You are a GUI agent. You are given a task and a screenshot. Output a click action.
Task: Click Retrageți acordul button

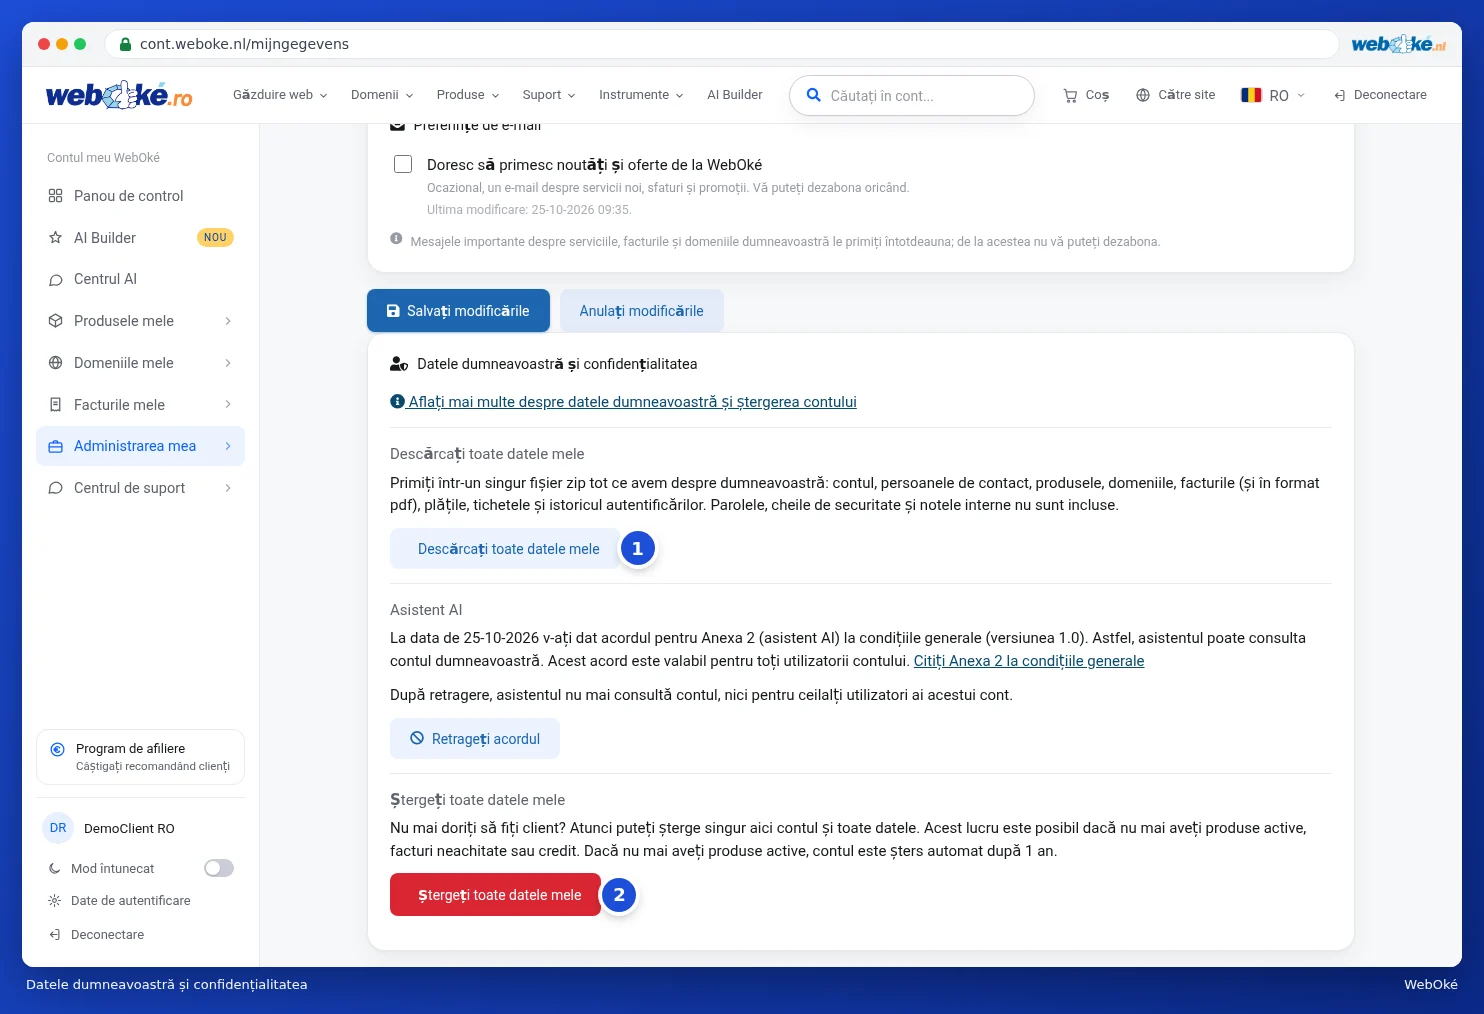point(475,739)
